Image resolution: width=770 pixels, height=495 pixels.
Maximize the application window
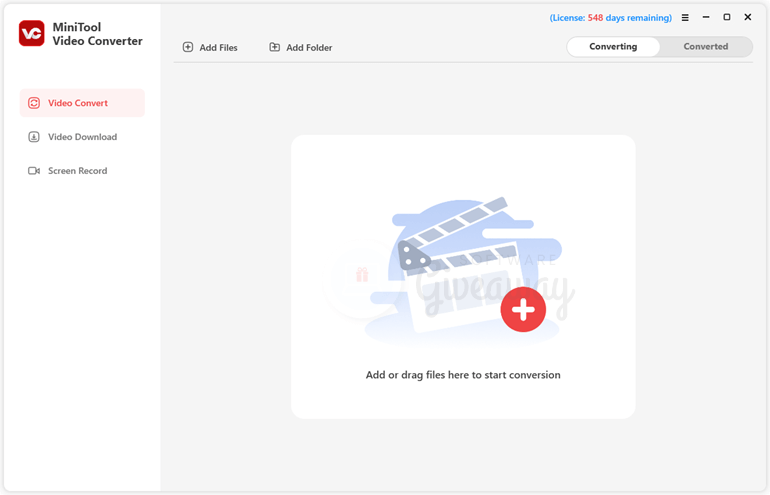(727, 17)
